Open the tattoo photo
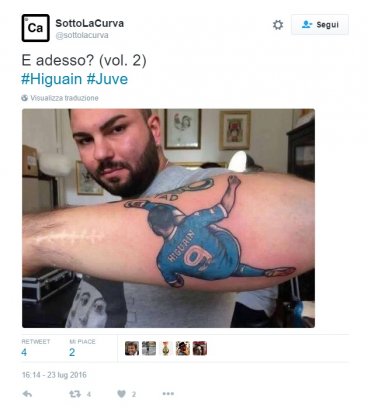The image size is (368, 415). (x=168, y=218)
